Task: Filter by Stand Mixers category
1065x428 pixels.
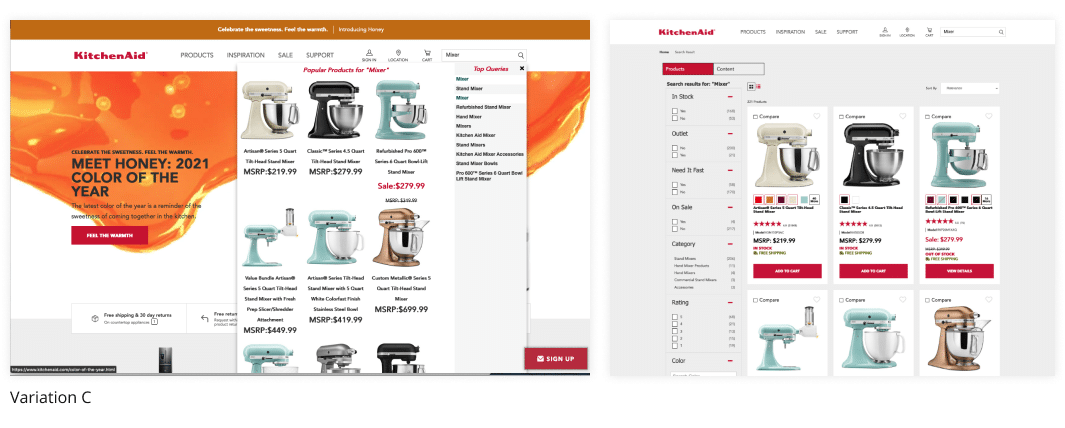Action: 685,260
